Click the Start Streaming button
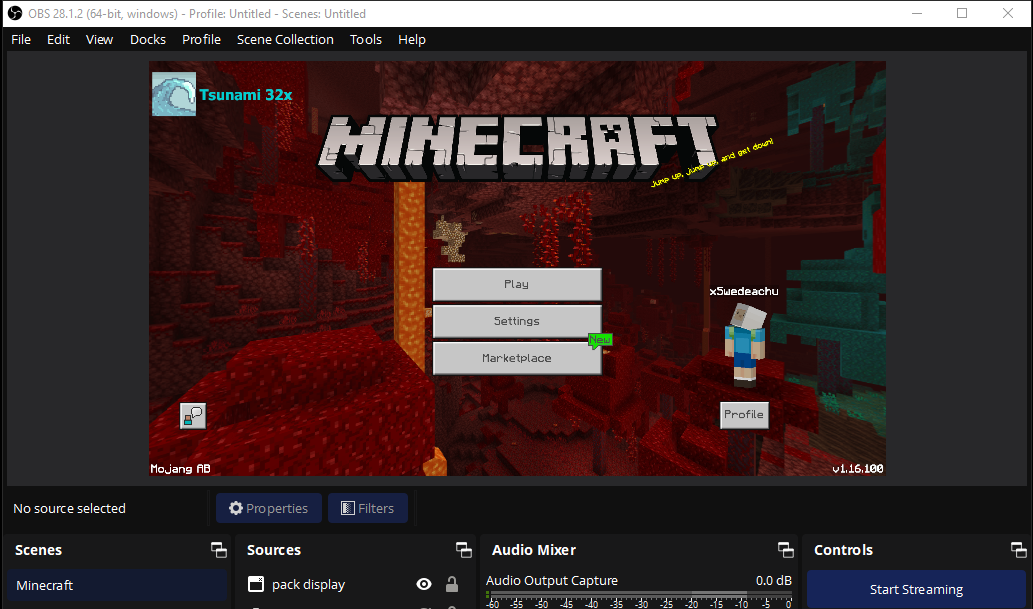 (x=915, y=589)
